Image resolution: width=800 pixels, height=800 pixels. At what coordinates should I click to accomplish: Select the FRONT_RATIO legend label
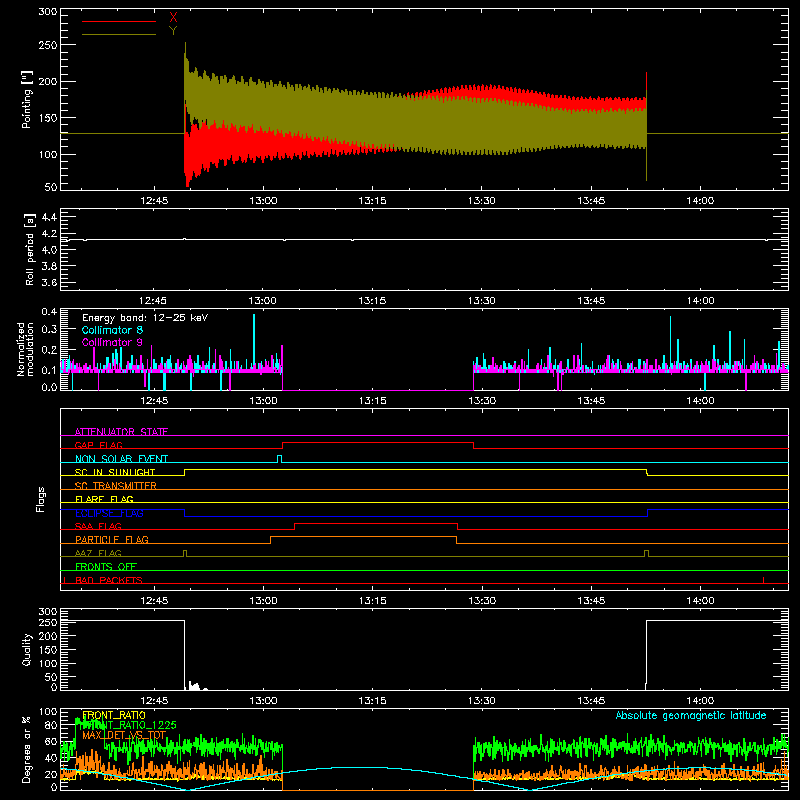114,715
